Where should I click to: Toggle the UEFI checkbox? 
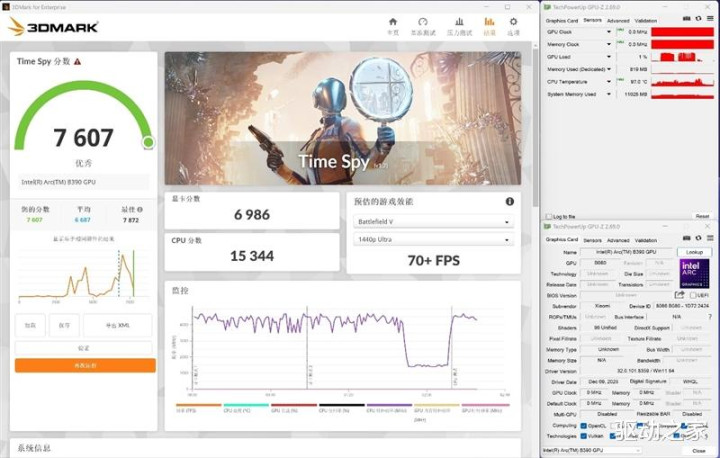point(692,295)
